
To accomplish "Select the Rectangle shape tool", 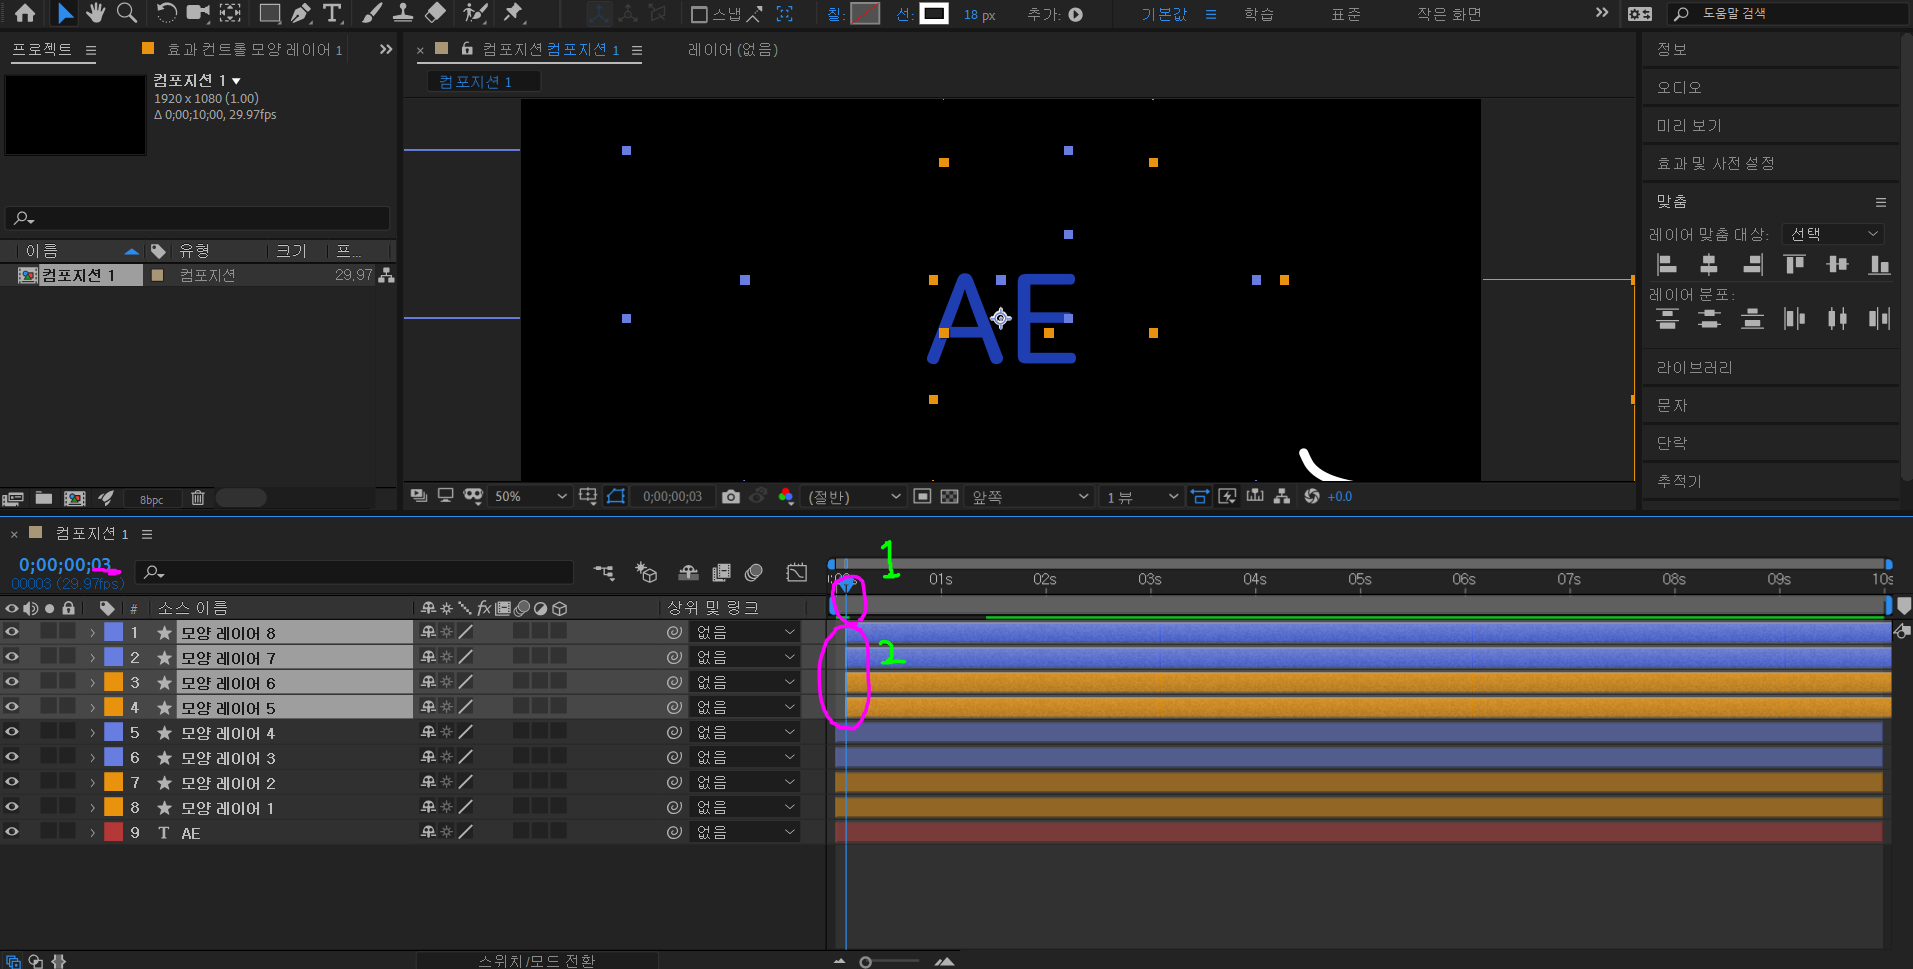I will point(270,13).
